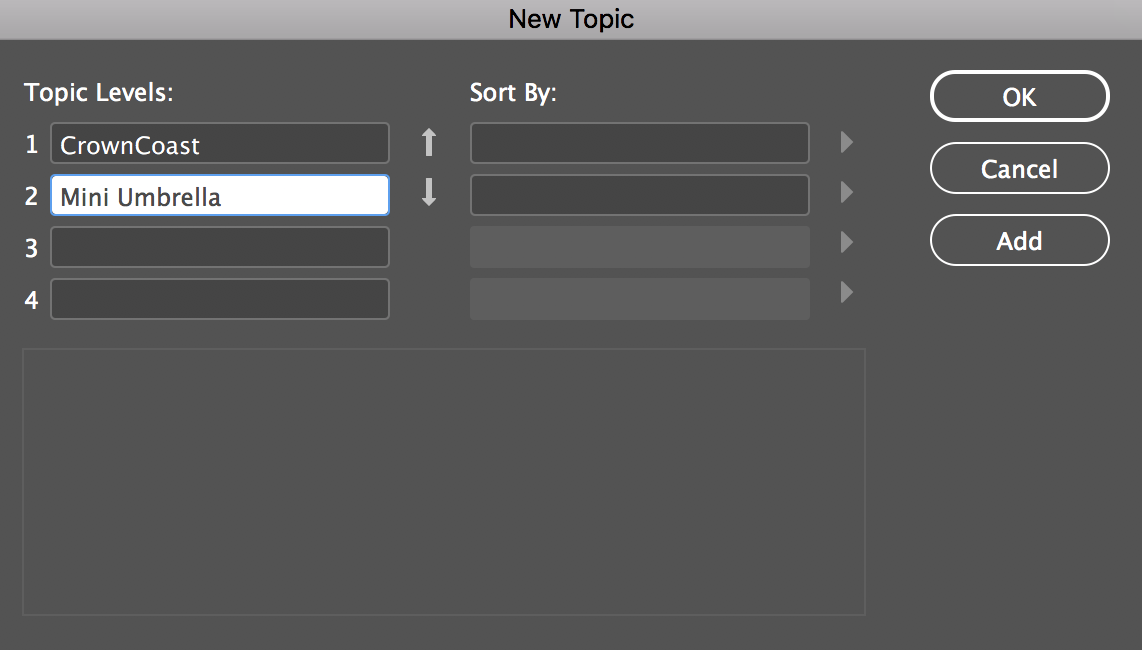Expand the second Sort By row triangle
The width and height of the screenshot is (1142, 650).
point(847,192)
